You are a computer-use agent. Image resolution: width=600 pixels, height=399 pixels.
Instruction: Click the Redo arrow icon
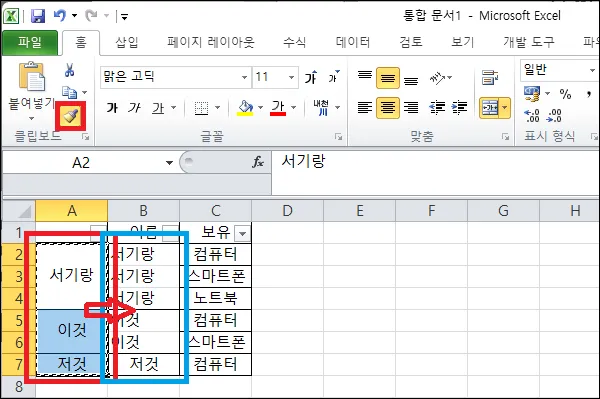(x=92, y=16)
